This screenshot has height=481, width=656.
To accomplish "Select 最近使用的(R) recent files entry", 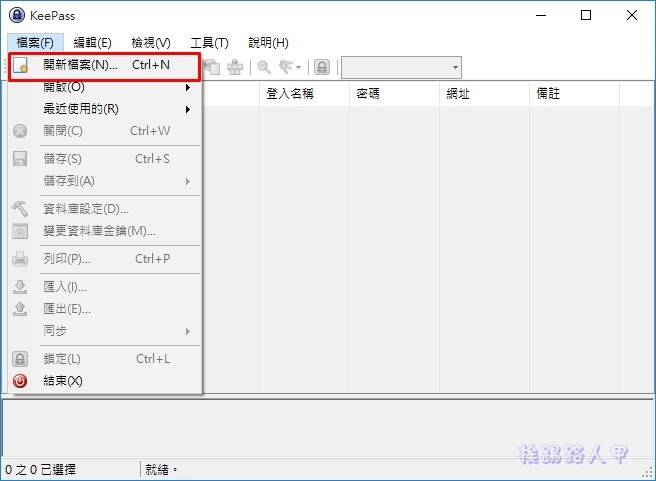I will click(x=105, y=109).
